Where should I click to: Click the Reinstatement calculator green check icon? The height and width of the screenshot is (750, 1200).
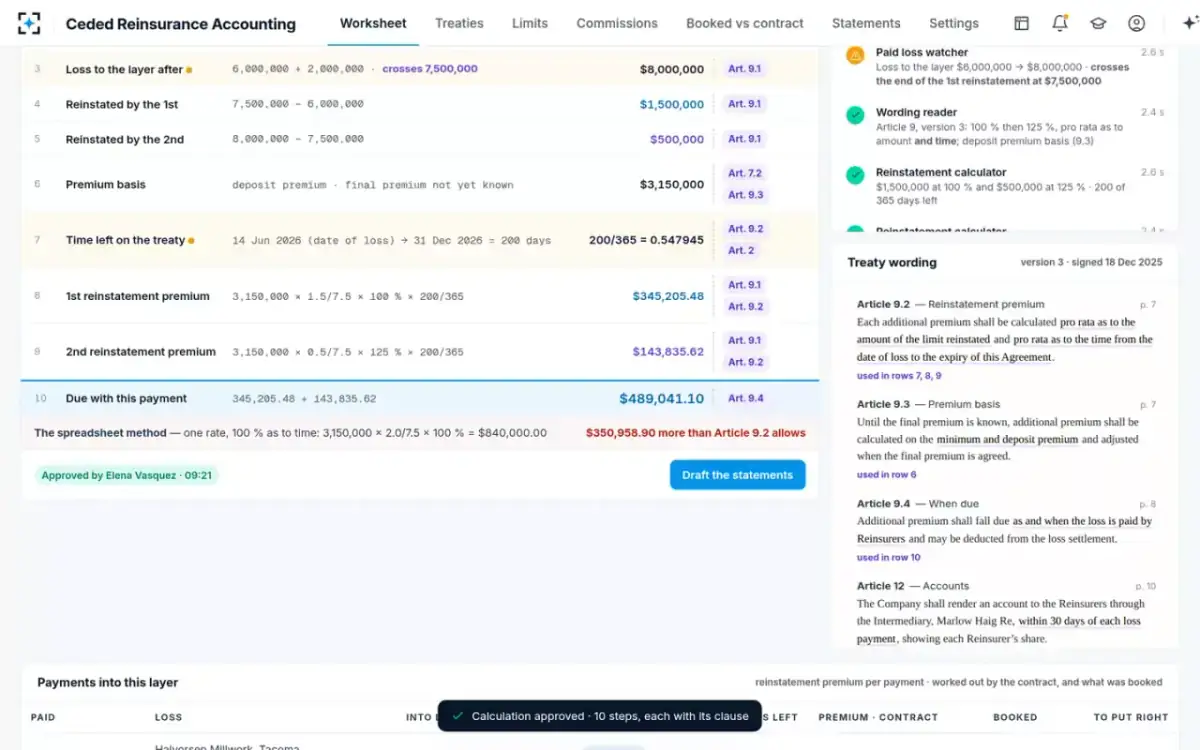pos(855,176)
